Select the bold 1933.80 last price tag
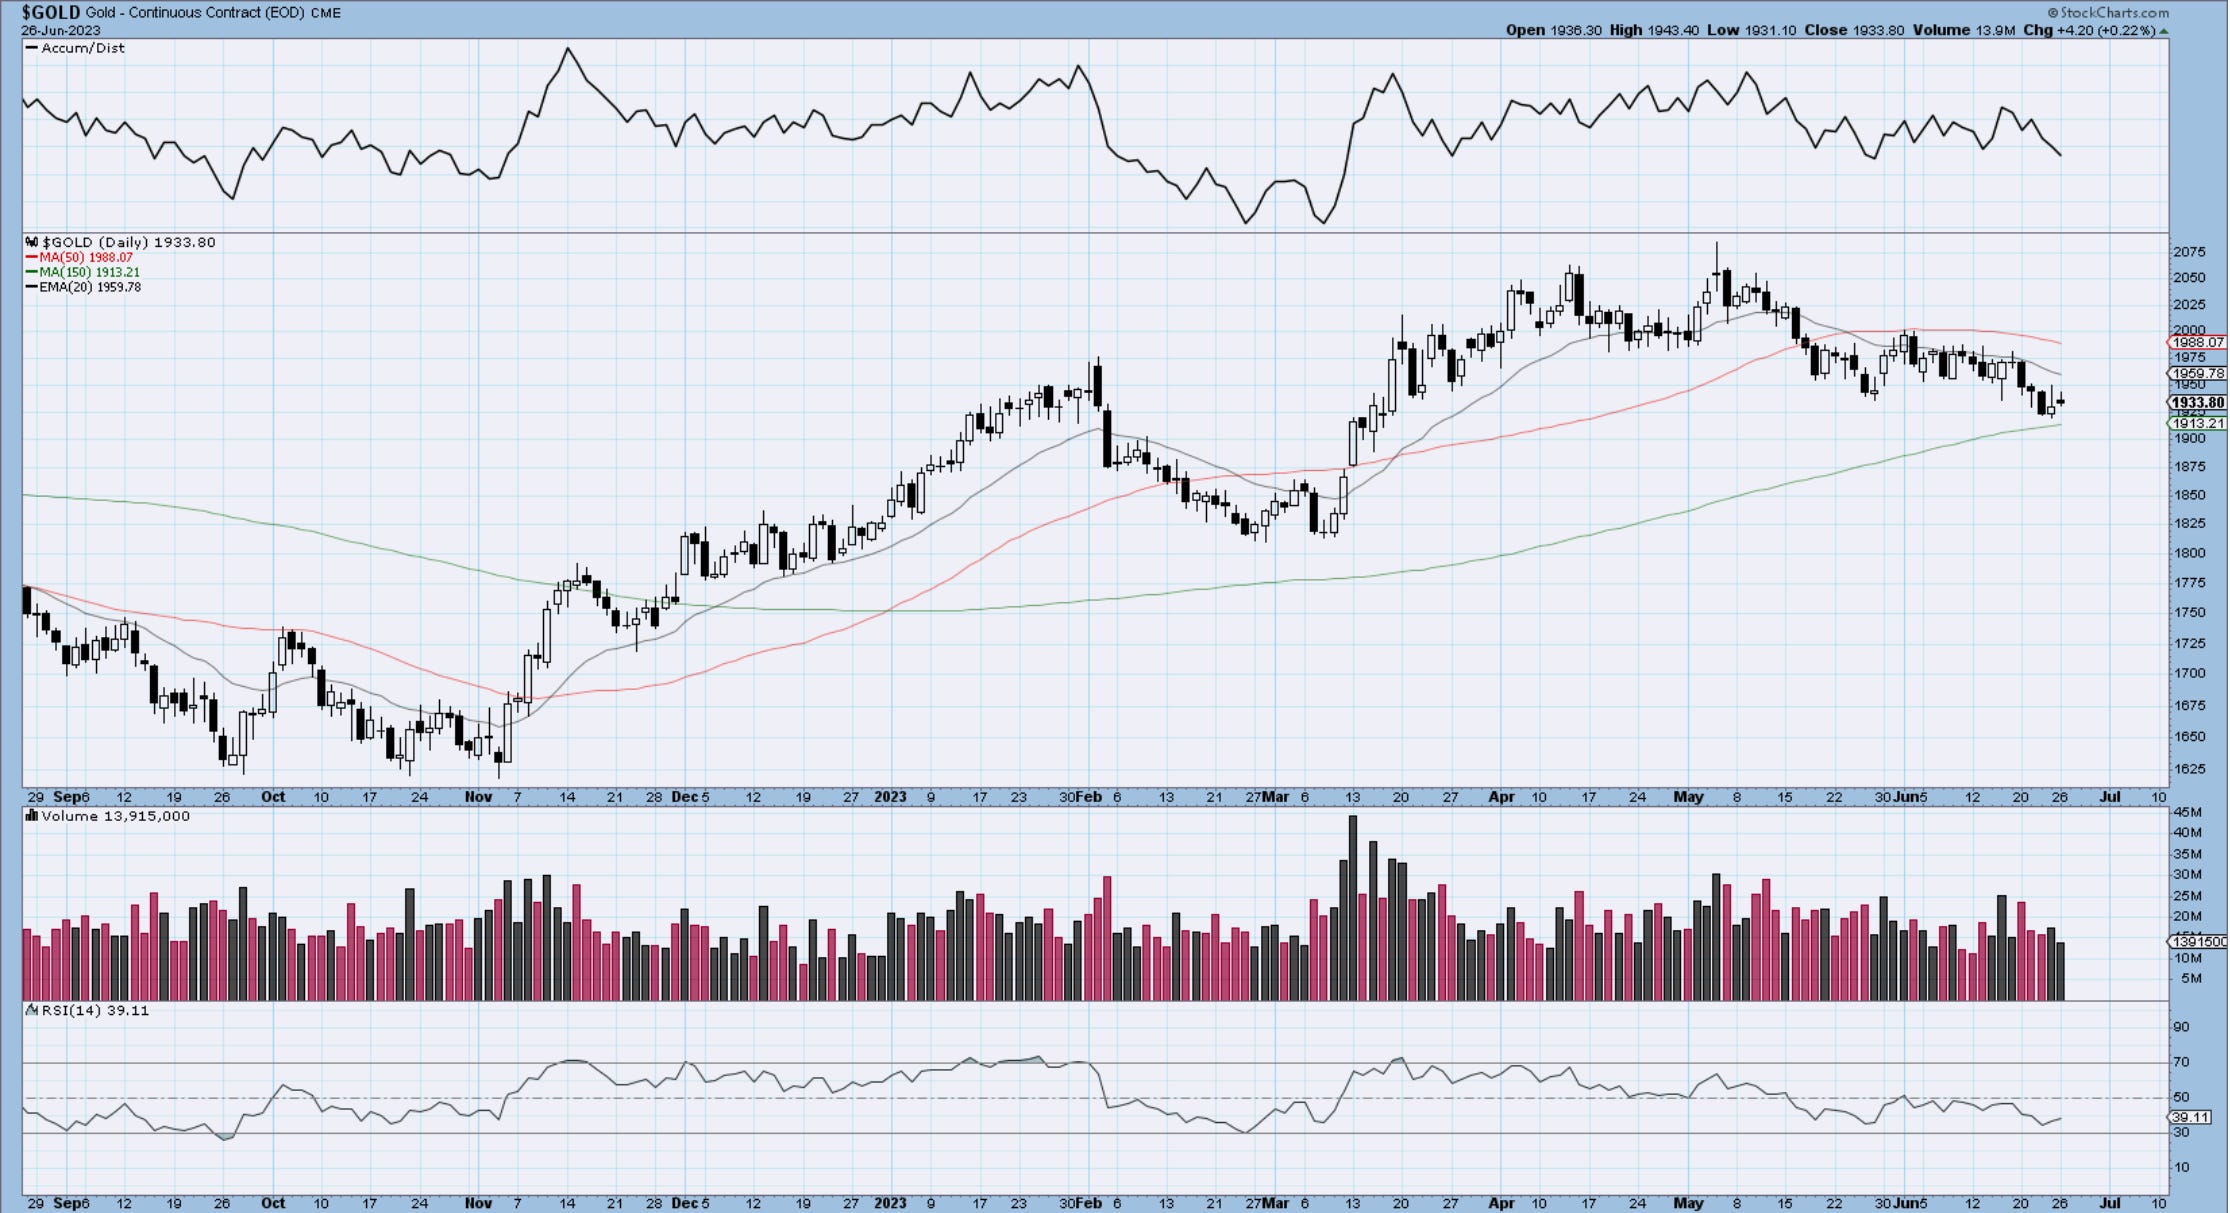This screenshot has width=2230, height=1213. click(x=2197, y=403)
